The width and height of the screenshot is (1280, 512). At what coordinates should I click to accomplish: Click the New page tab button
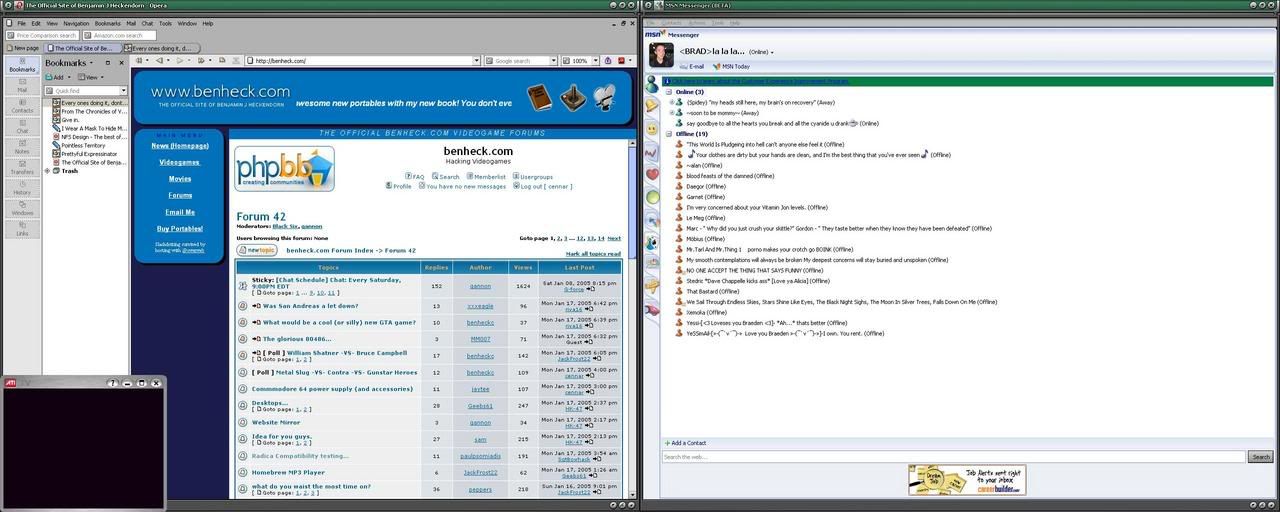[x=22, y=48]
